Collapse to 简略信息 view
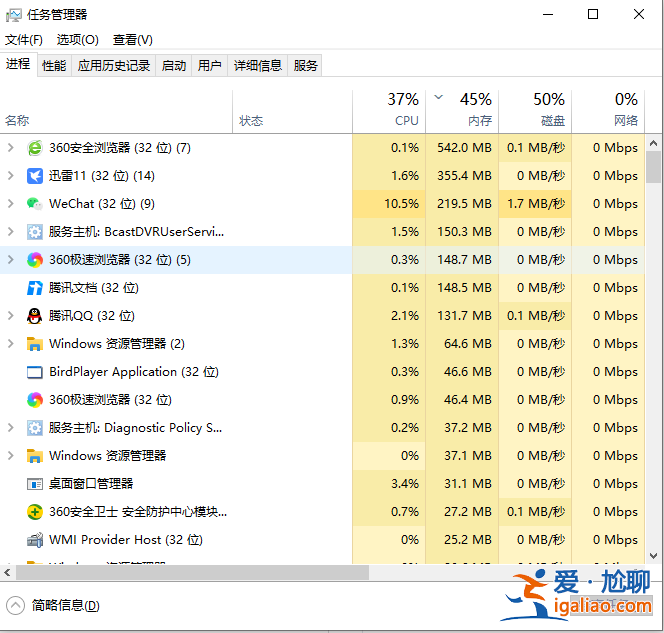Screen dimensions: 664x633 (53, 605)
